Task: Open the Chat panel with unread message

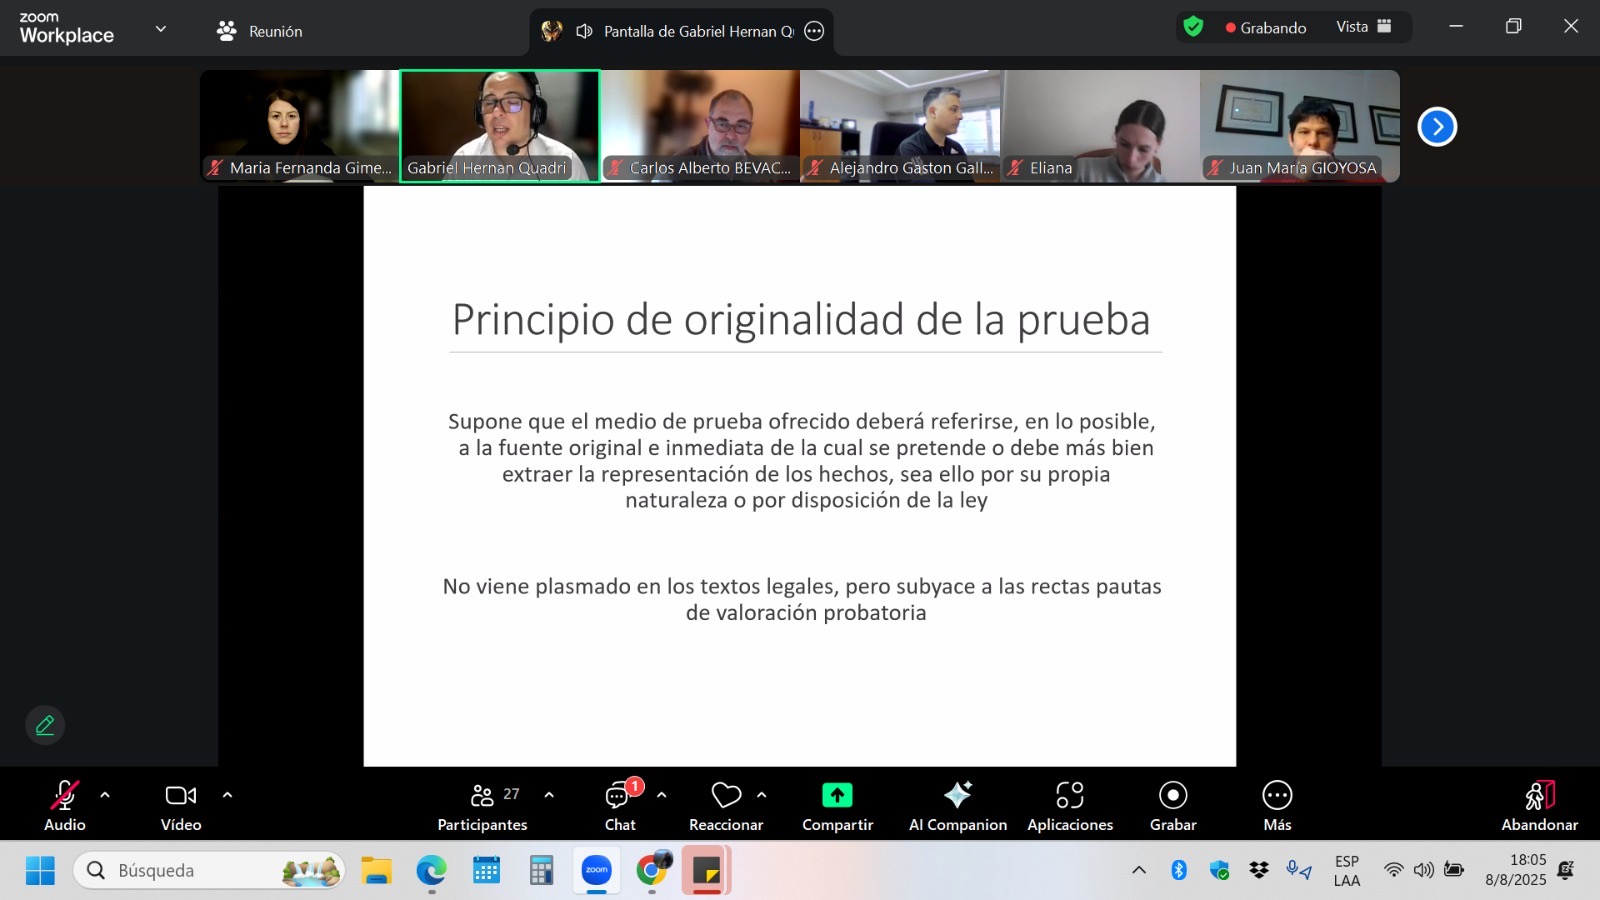Action: coord(620,805)
